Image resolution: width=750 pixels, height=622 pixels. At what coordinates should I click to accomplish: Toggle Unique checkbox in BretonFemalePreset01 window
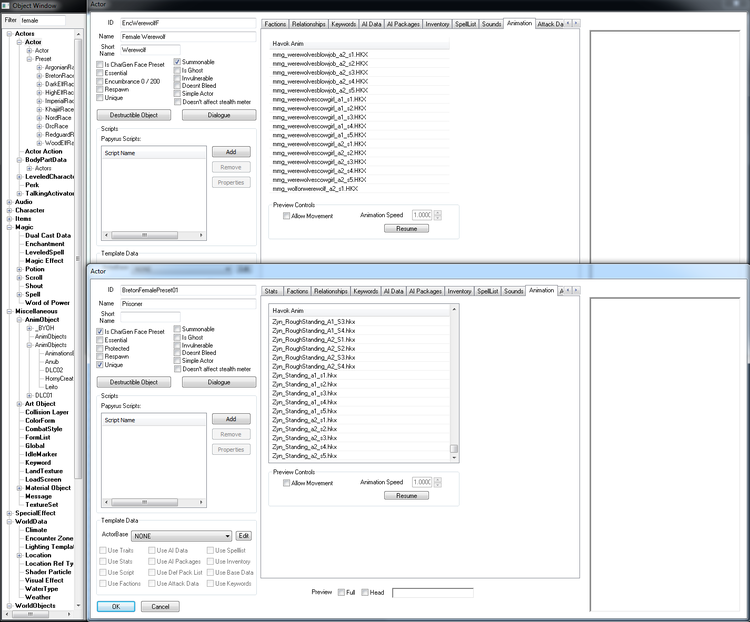click(99, 365)
